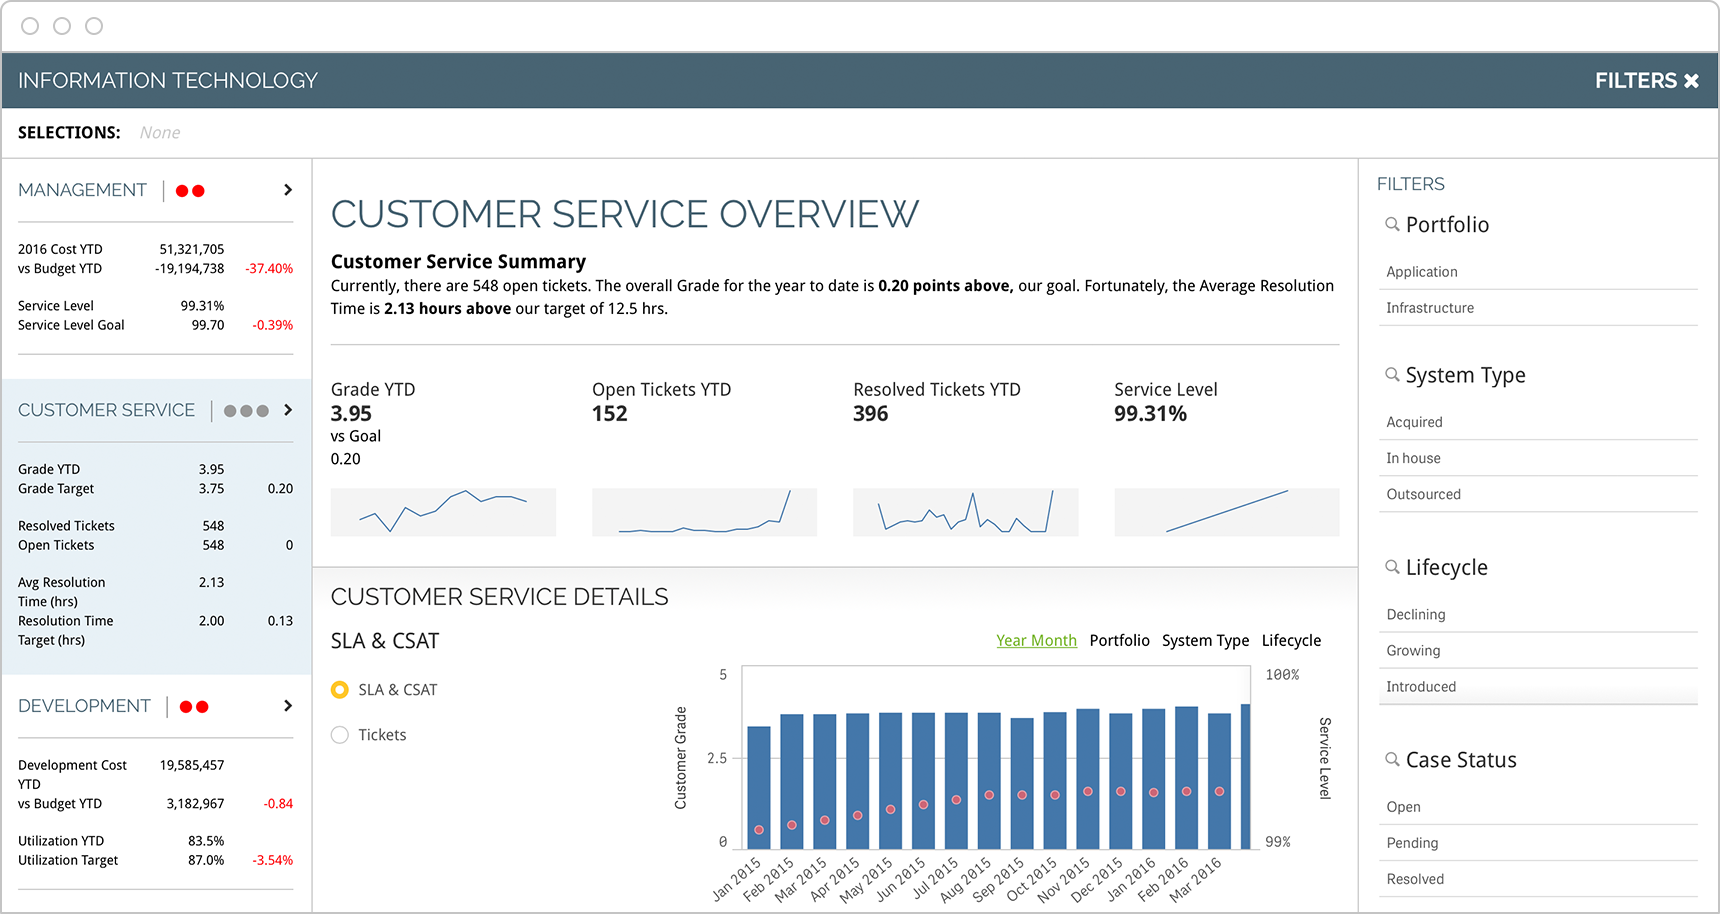
Task: Click the Portfolio search magnifier icon
Action: pos(1392,224)
